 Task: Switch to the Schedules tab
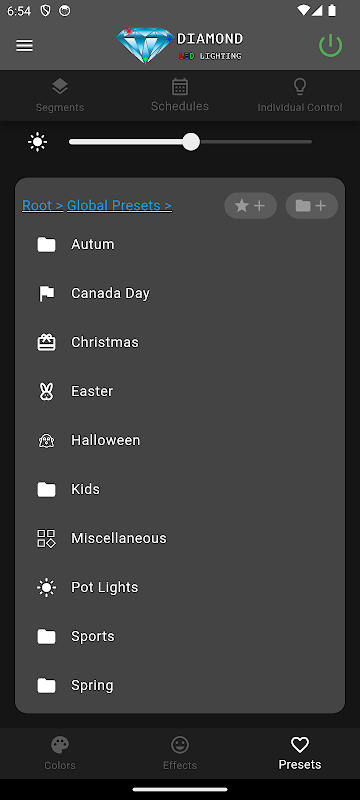[179, 95]
